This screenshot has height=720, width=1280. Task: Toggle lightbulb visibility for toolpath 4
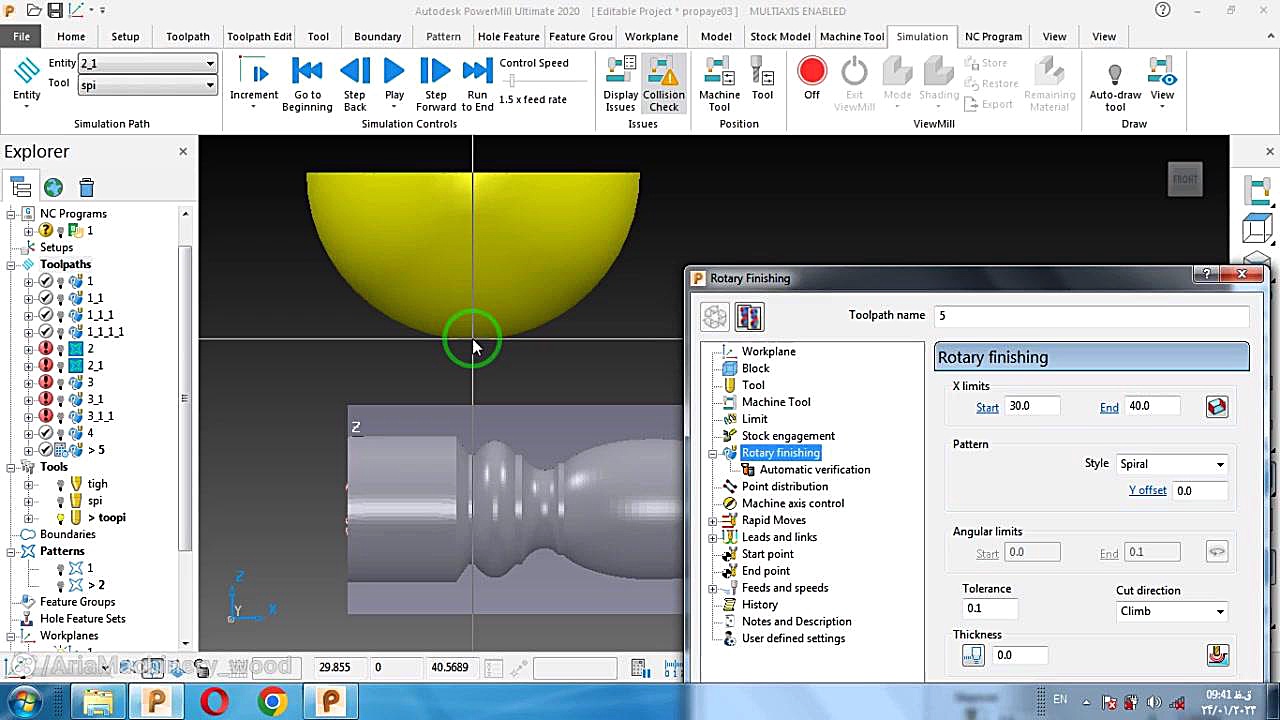point(61,433)
